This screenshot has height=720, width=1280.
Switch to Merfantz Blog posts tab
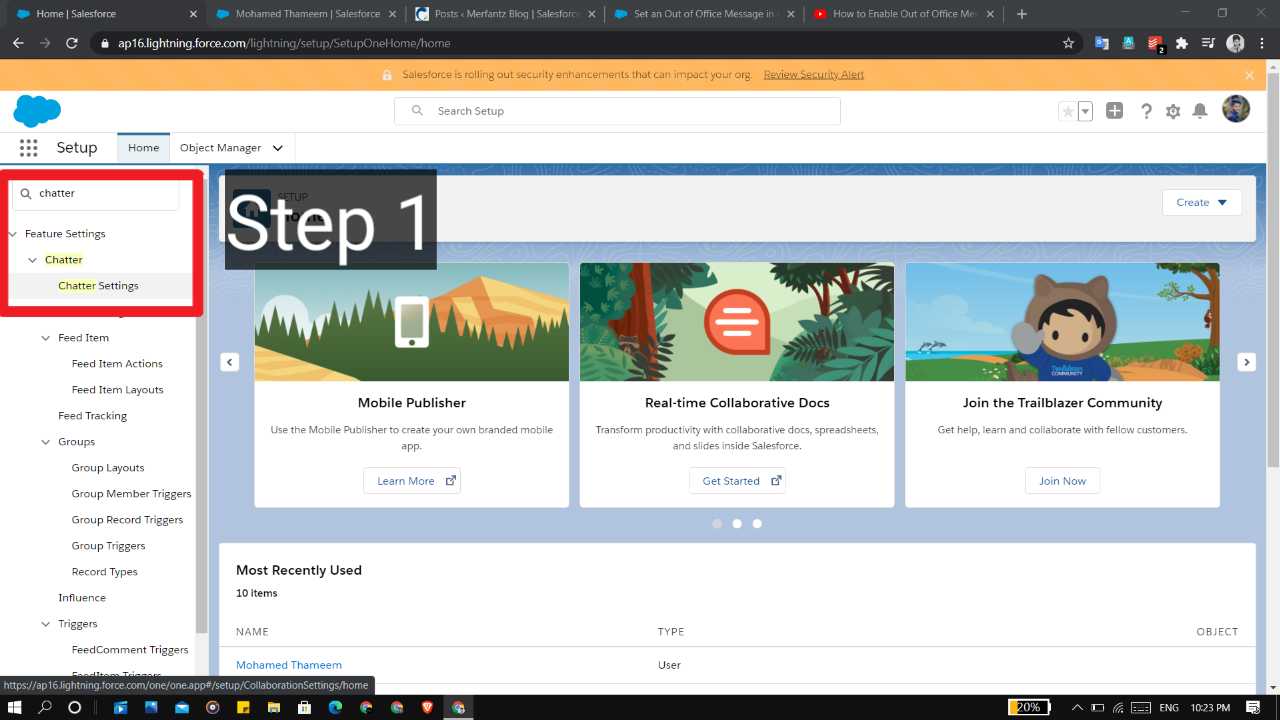506,14
